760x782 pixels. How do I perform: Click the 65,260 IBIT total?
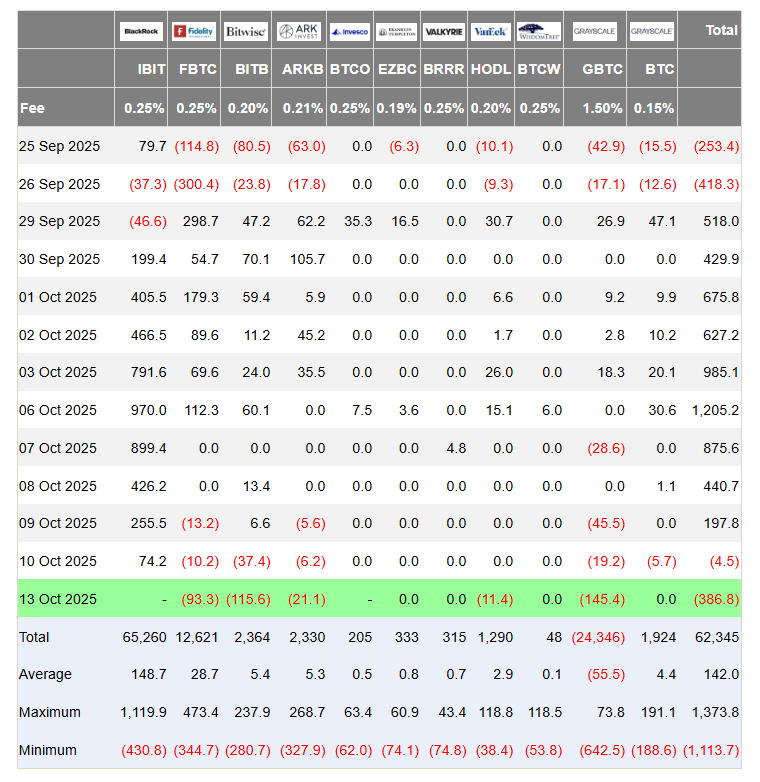click(x=145, y=637)
